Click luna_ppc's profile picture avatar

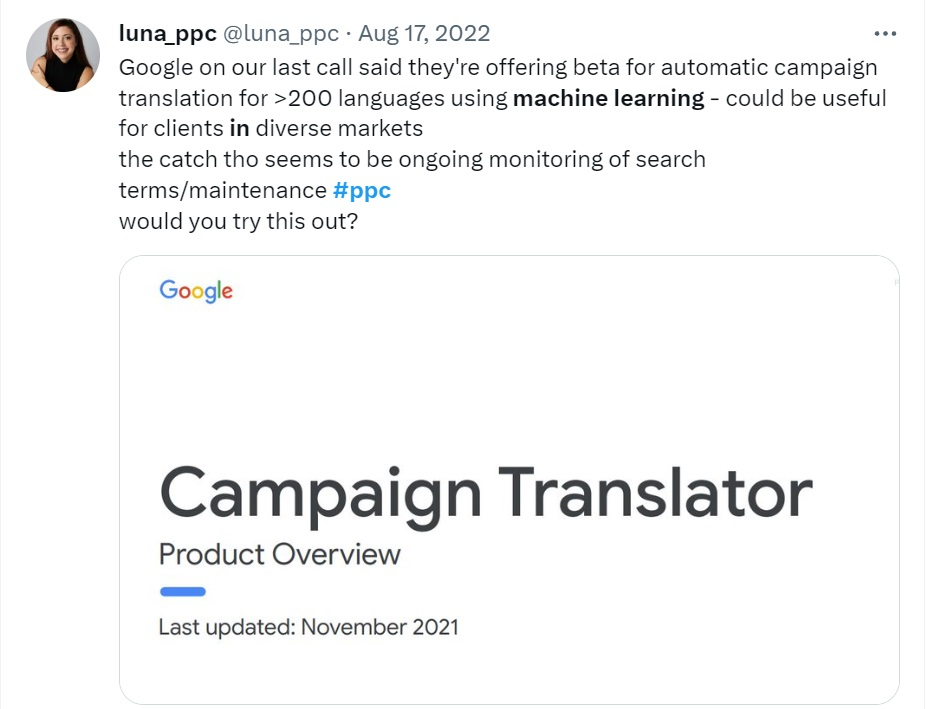tap(63, 55)
